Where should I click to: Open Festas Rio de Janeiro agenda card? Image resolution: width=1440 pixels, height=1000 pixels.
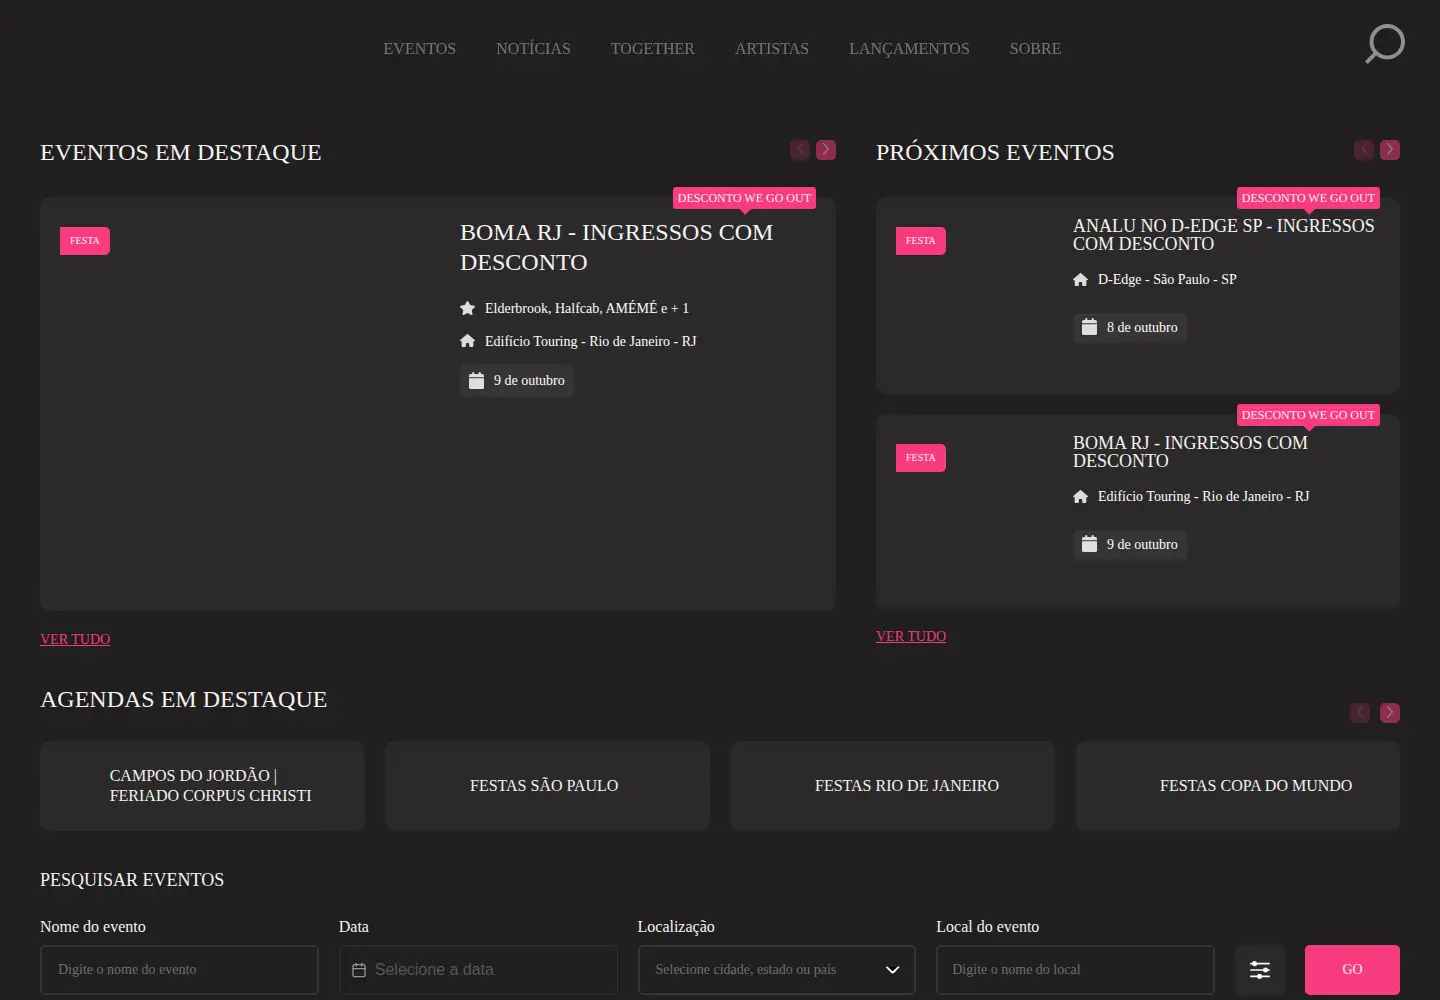[x=892, y=786]
